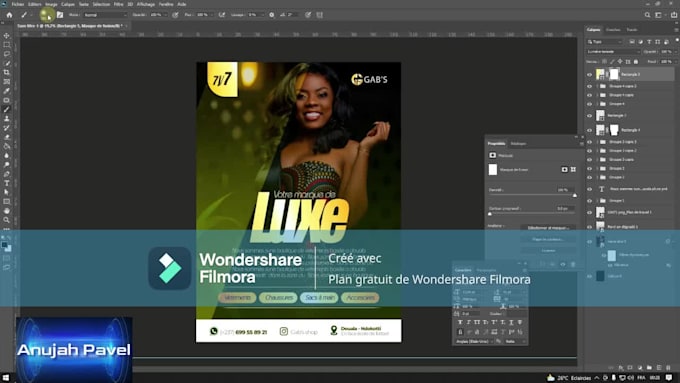Screen dimensions: 680x383
Task: Select the Clone Stamp tool
Action: (7, 118)
